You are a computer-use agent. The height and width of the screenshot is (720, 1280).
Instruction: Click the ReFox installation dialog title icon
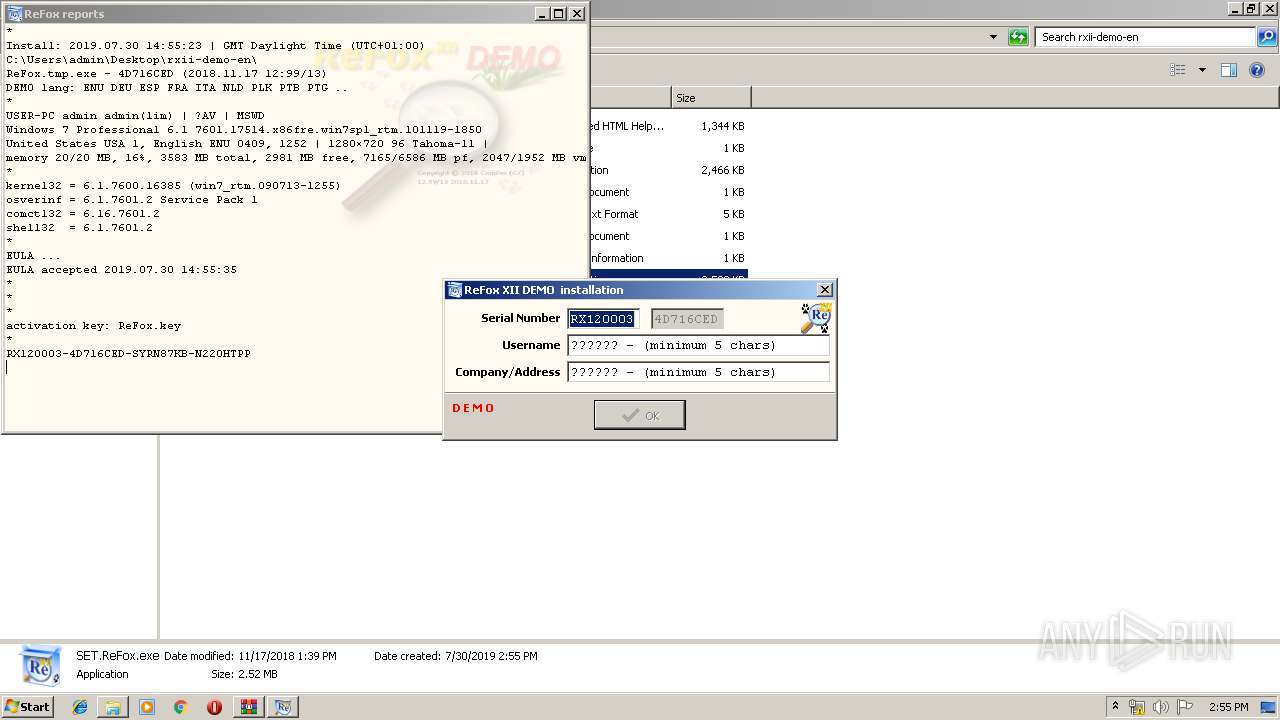point(454,290)
